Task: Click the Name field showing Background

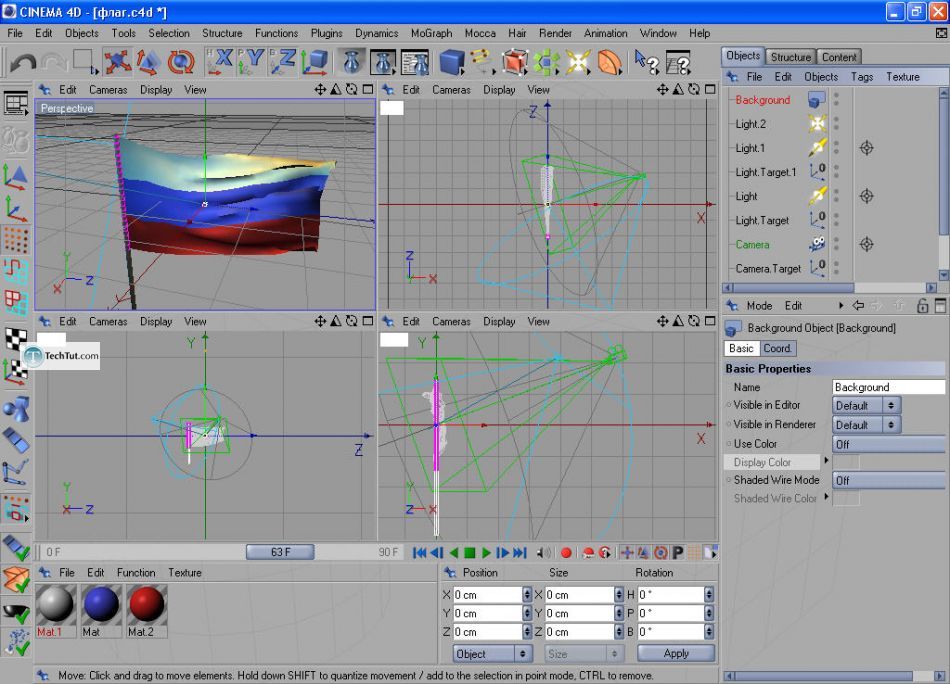Action: (888, 387)
